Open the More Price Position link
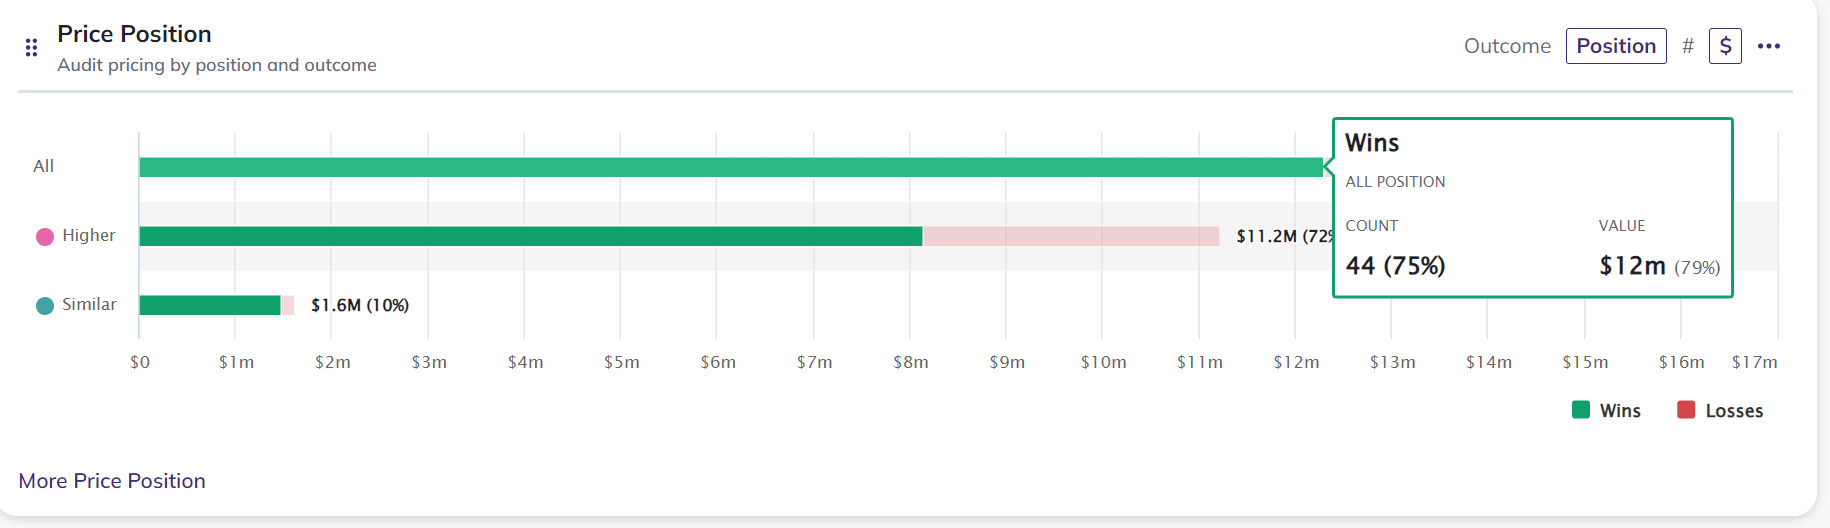The width and height of the screenshot is (1830, 528). [x=112, y=481]
